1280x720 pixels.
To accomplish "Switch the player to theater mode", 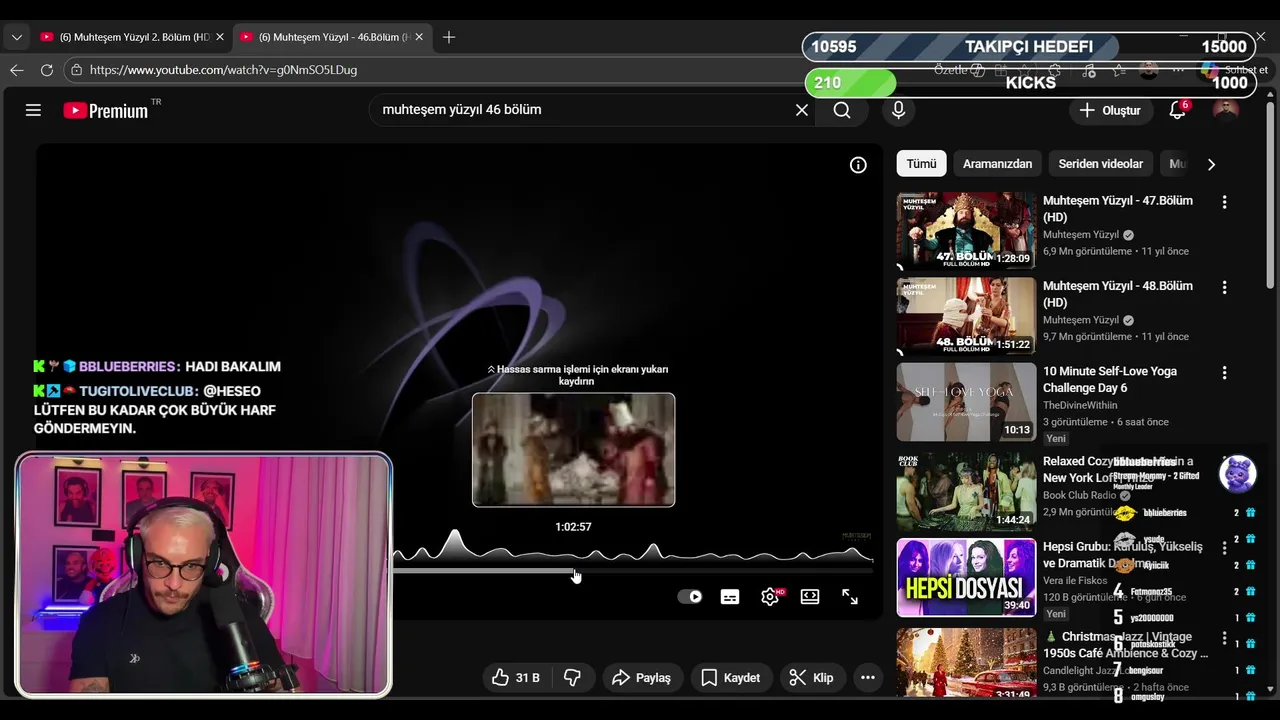I will (810, 597).
